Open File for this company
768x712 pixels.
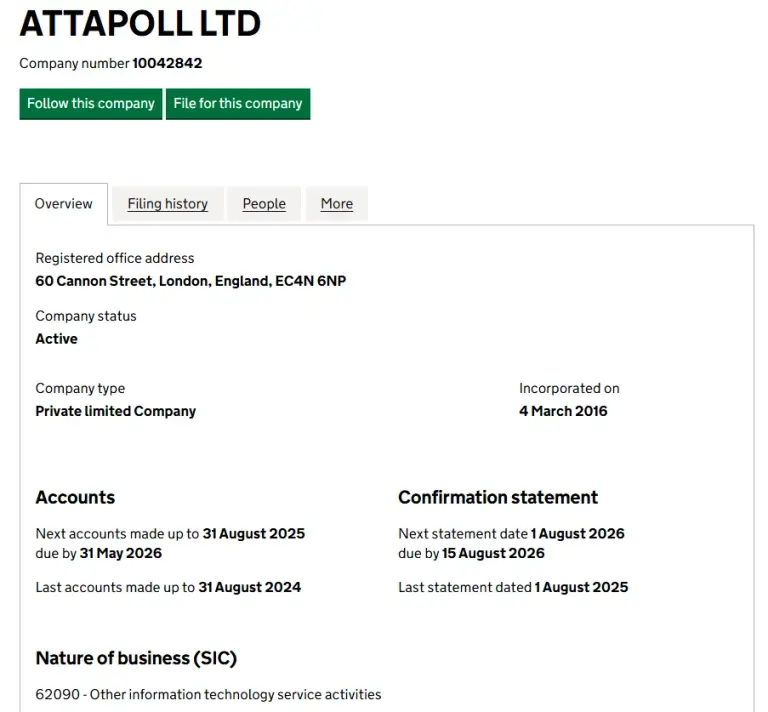coord(238,104)
